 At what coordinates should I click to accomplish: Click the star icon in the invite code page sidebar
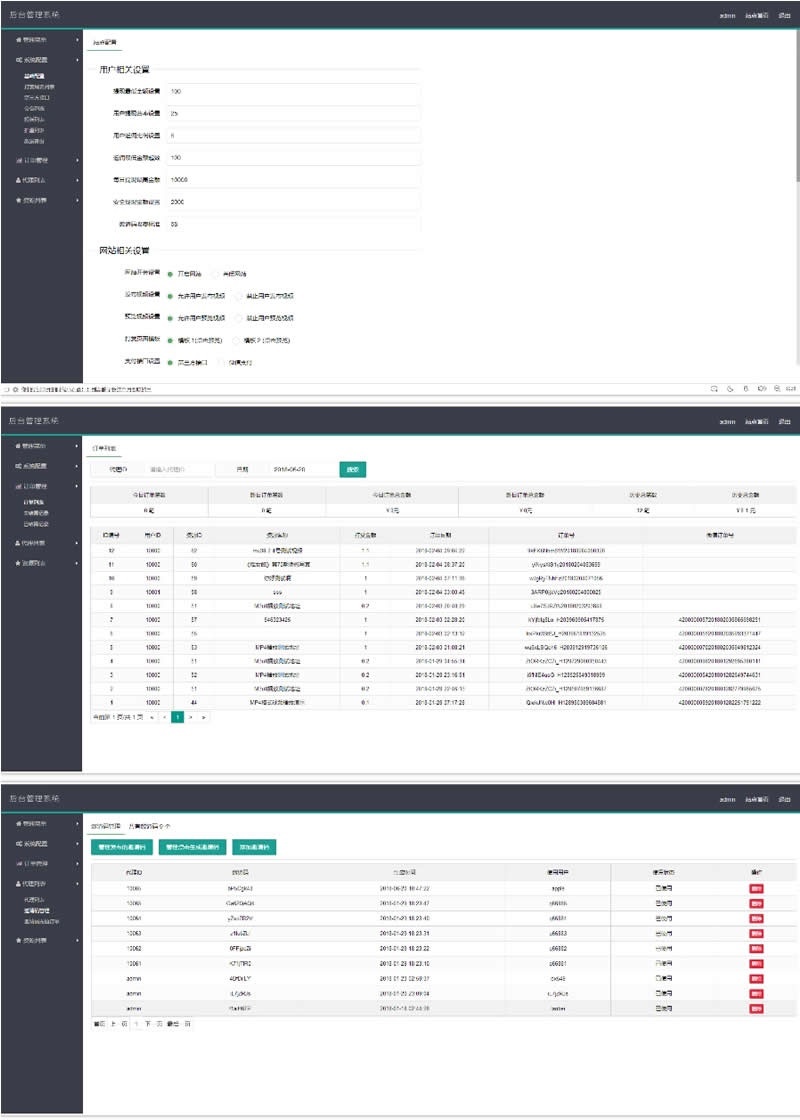(19, 941)
